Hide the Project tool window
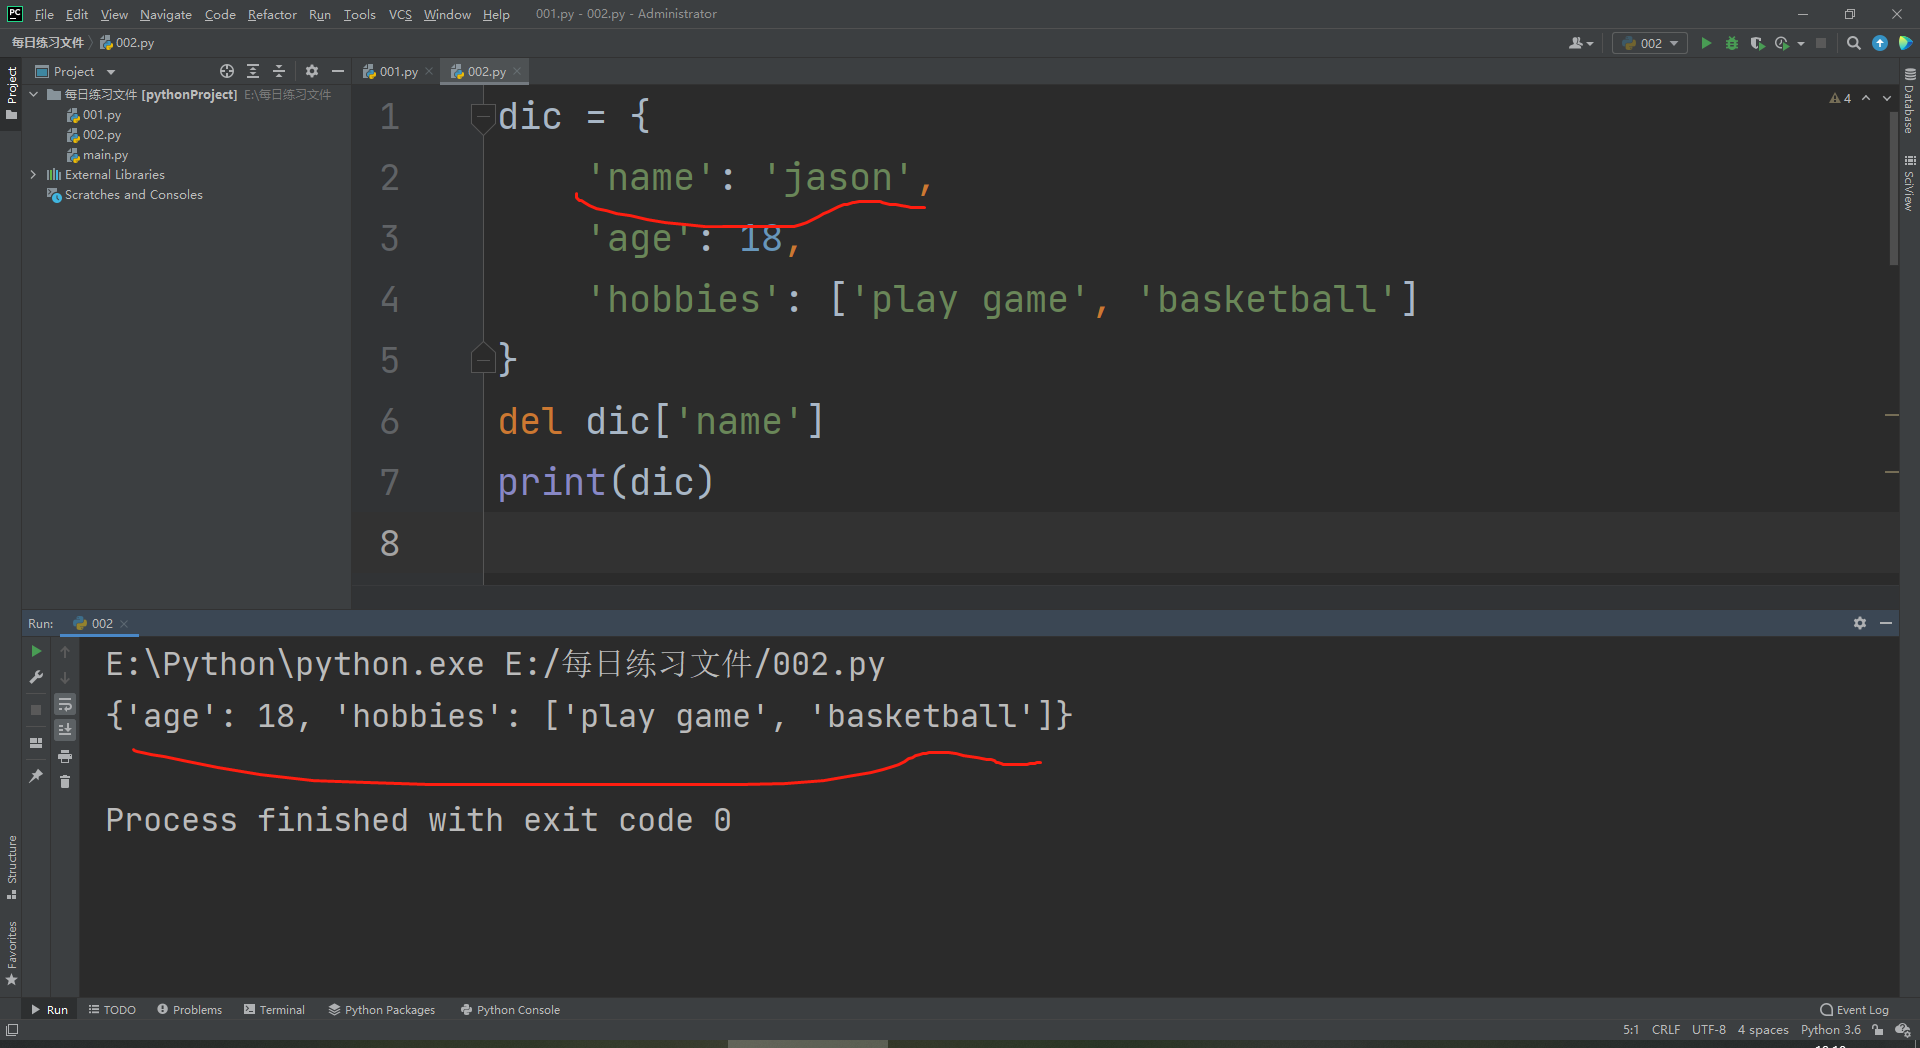Image resolution: width=1920 pixels, height=1048 pixels. 338,71
